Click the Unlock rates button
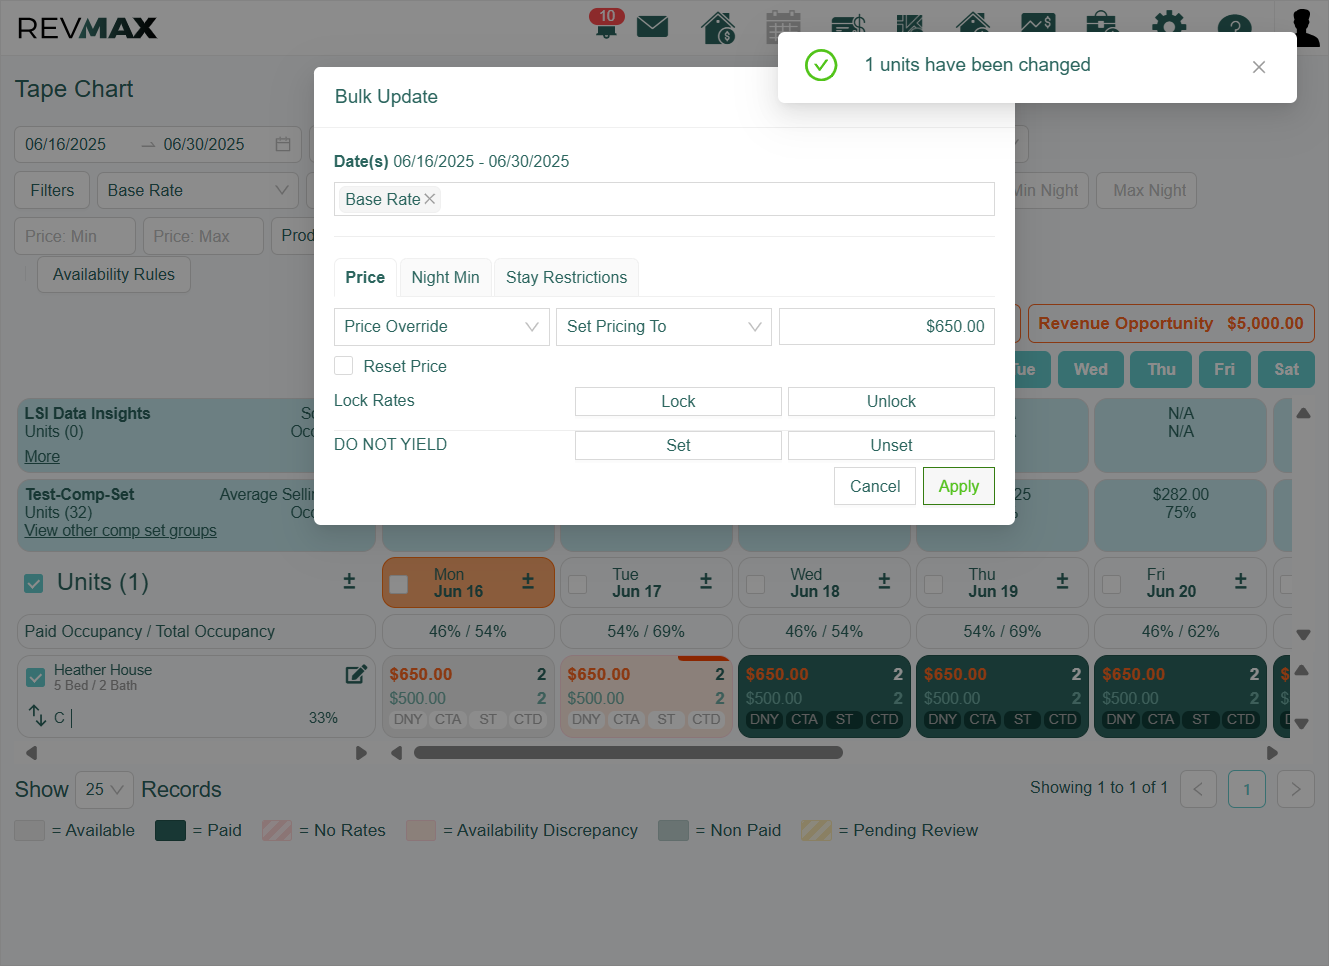Screen dimensions: 1329x966 click(891, 401)
